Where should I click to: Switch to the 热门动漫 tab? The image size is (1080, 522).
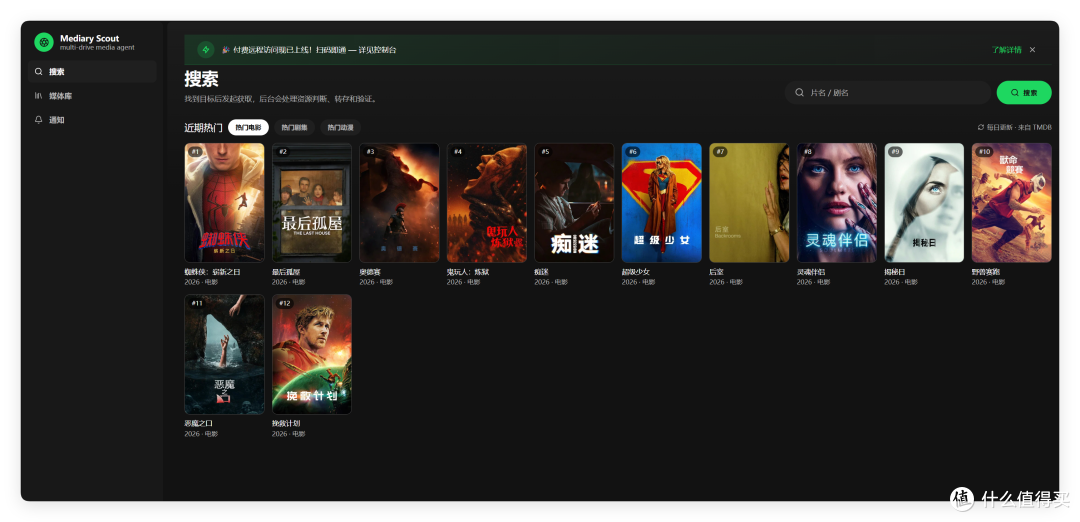coord(340,127)
